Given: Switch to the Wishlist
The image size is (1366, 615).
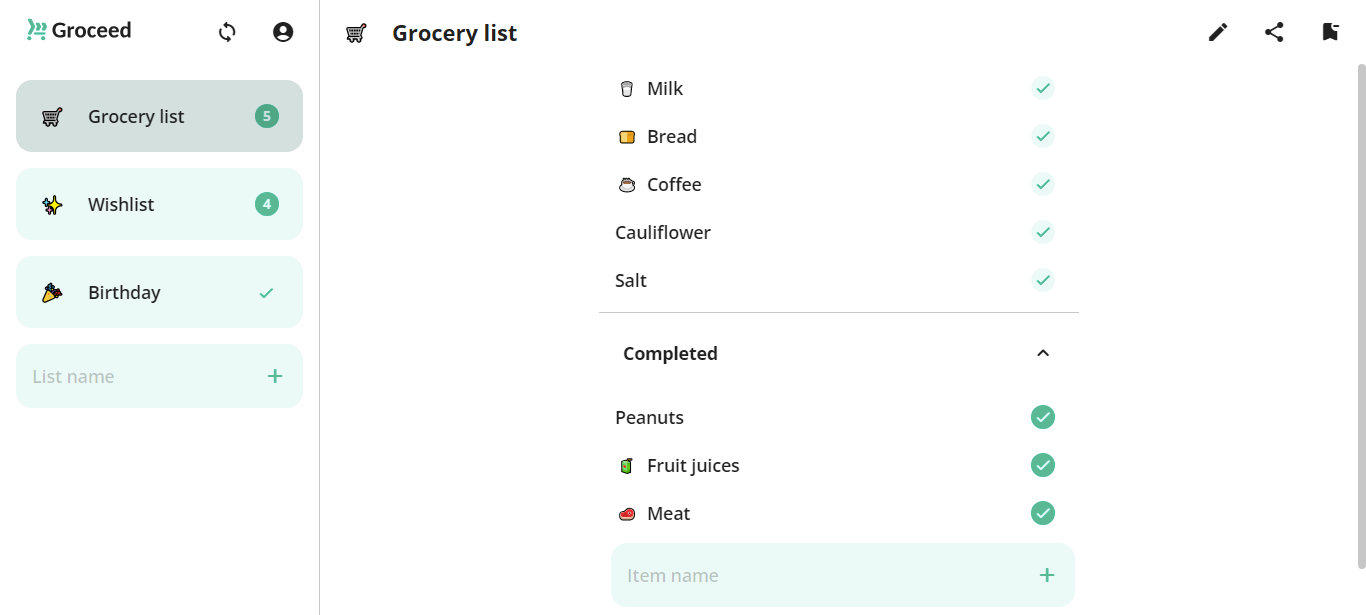Looking at the screenshot, I should pos(159,204).
